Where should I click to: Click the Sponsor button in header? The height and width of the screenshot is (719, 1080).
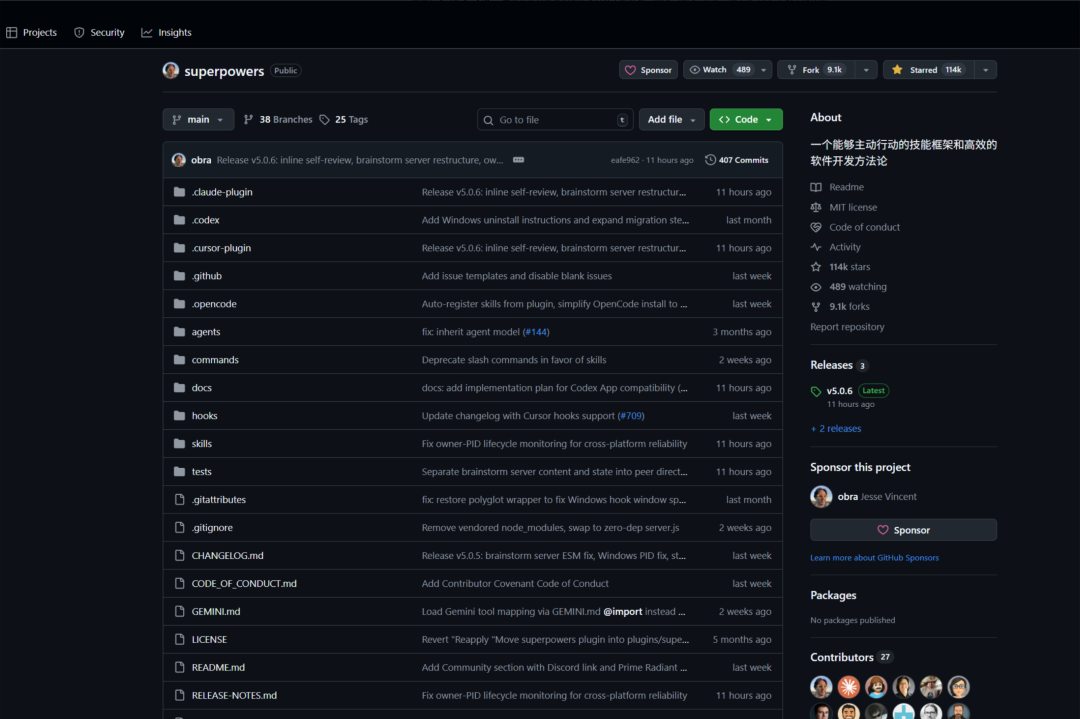(x=648, y=70)
